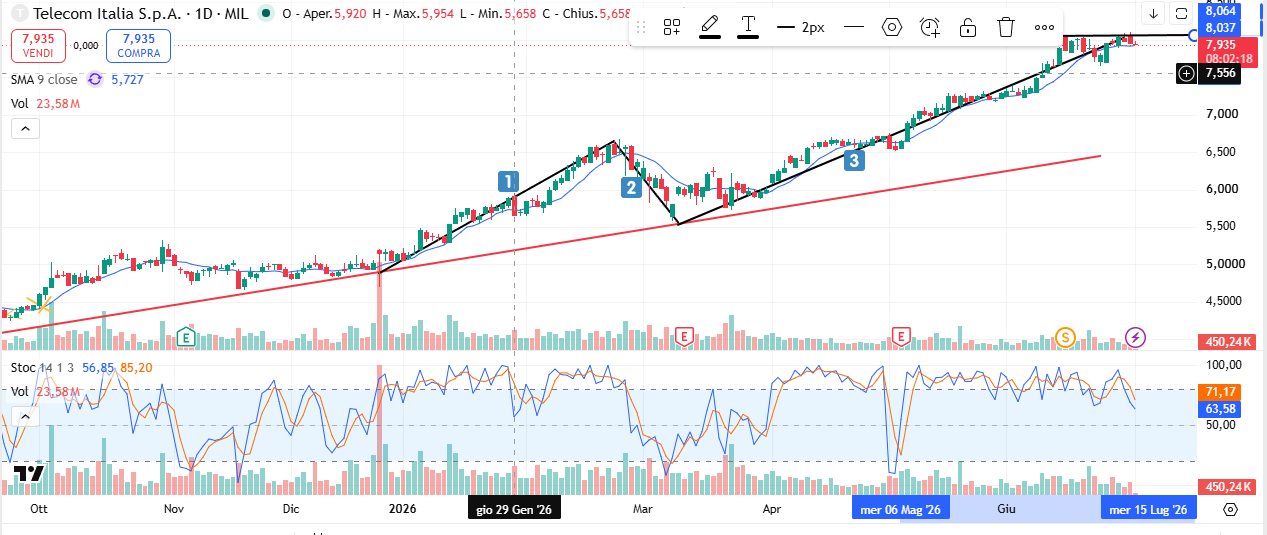Viewport: 1267px width, 535px height.
Task: Grab the floating toolbar drag handle
Action: [641, 28]
